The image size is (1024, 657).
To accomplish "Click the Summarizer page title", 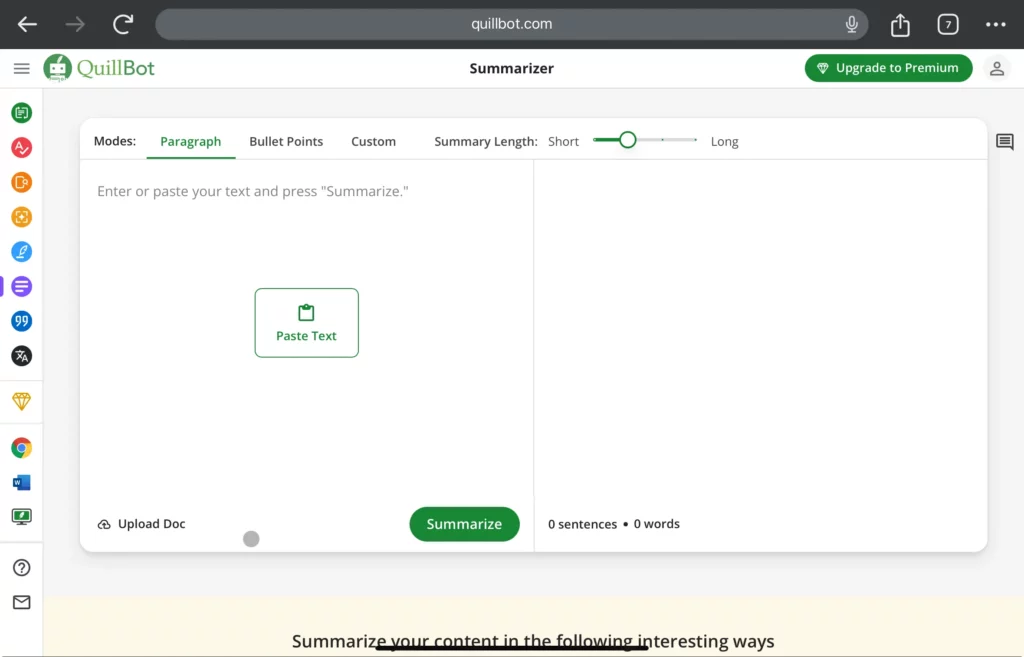I will (x=511, y=68).
